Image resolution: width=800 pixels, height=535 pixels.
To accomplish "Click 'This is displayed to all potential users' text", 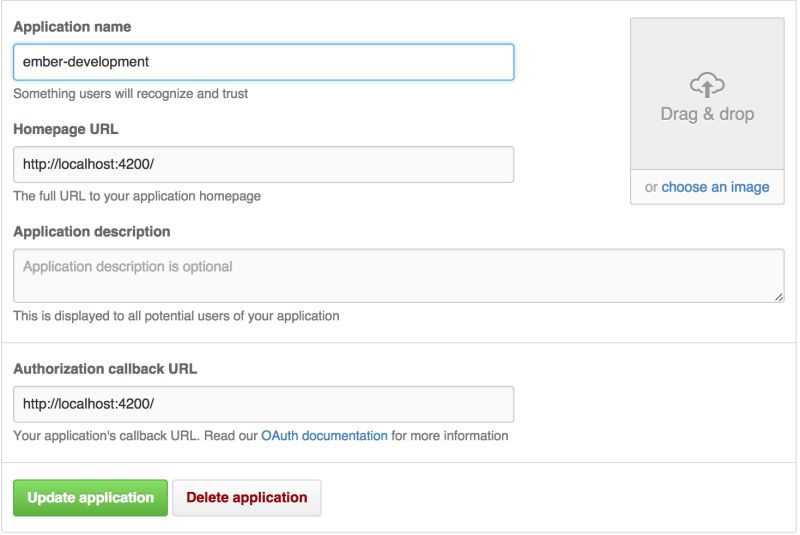I will pyautogui.click(x=176, y=316).
